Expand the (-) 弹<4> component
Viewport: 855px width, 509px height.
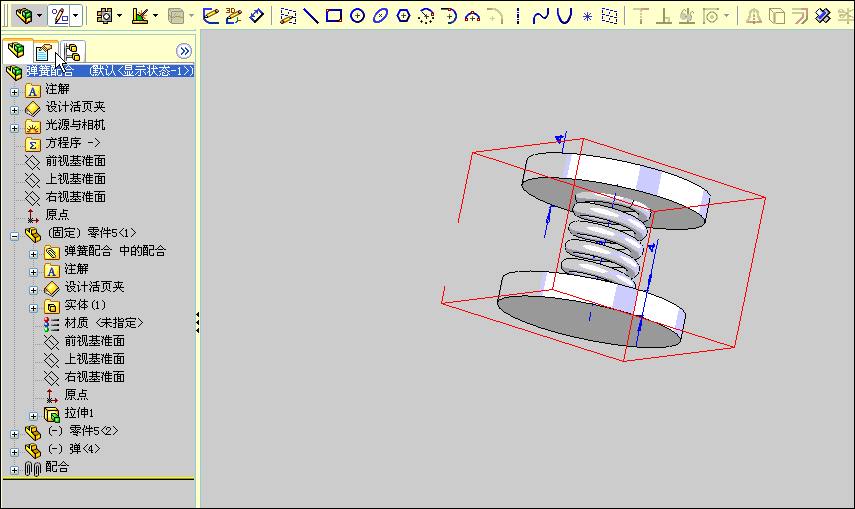click(15, 452)
